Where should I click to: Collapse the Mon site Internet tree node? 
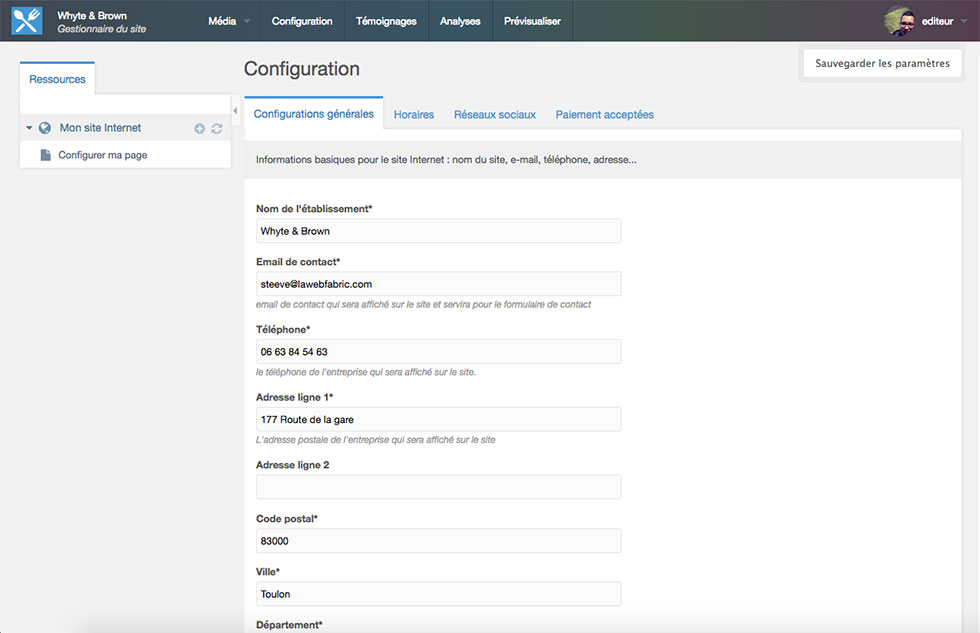click(29, 128)
